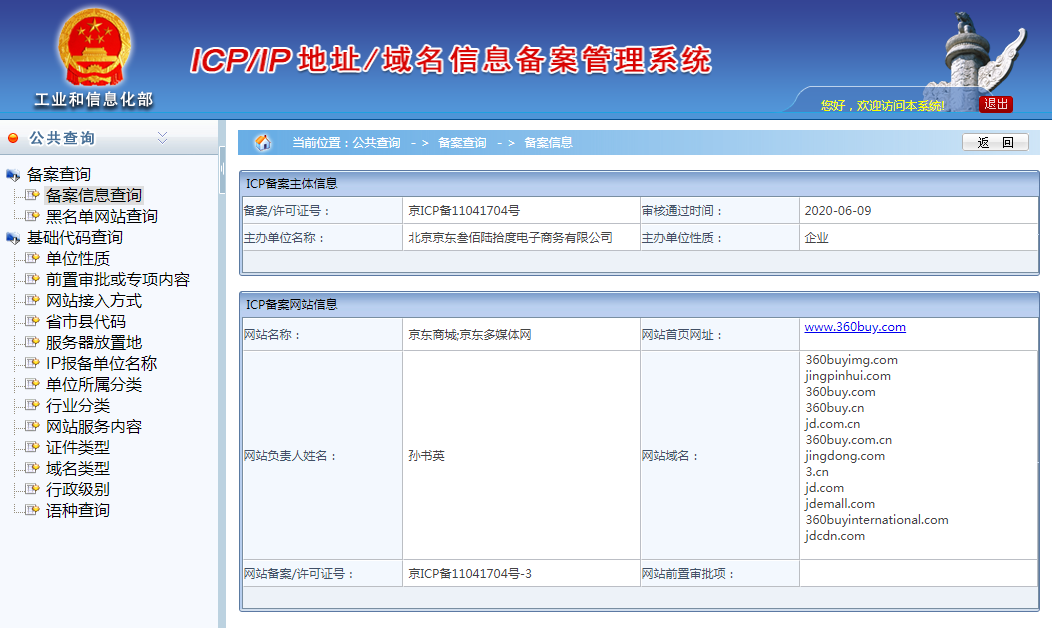Click the site name 京东商城;京东多媒体网

coord(470,334)
